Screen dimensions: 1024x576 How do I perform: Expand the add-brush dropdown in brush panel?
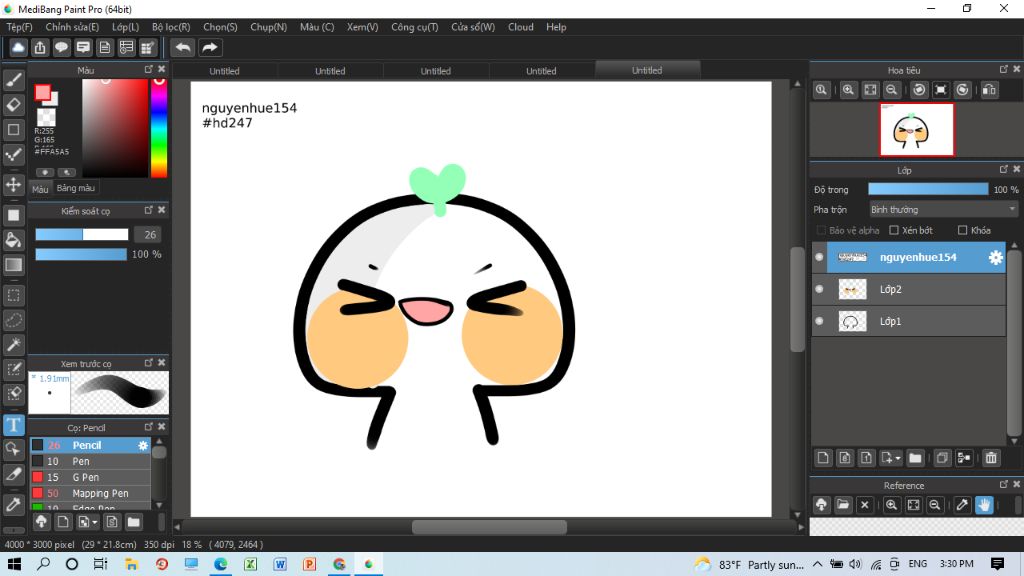tap(95, 522)
